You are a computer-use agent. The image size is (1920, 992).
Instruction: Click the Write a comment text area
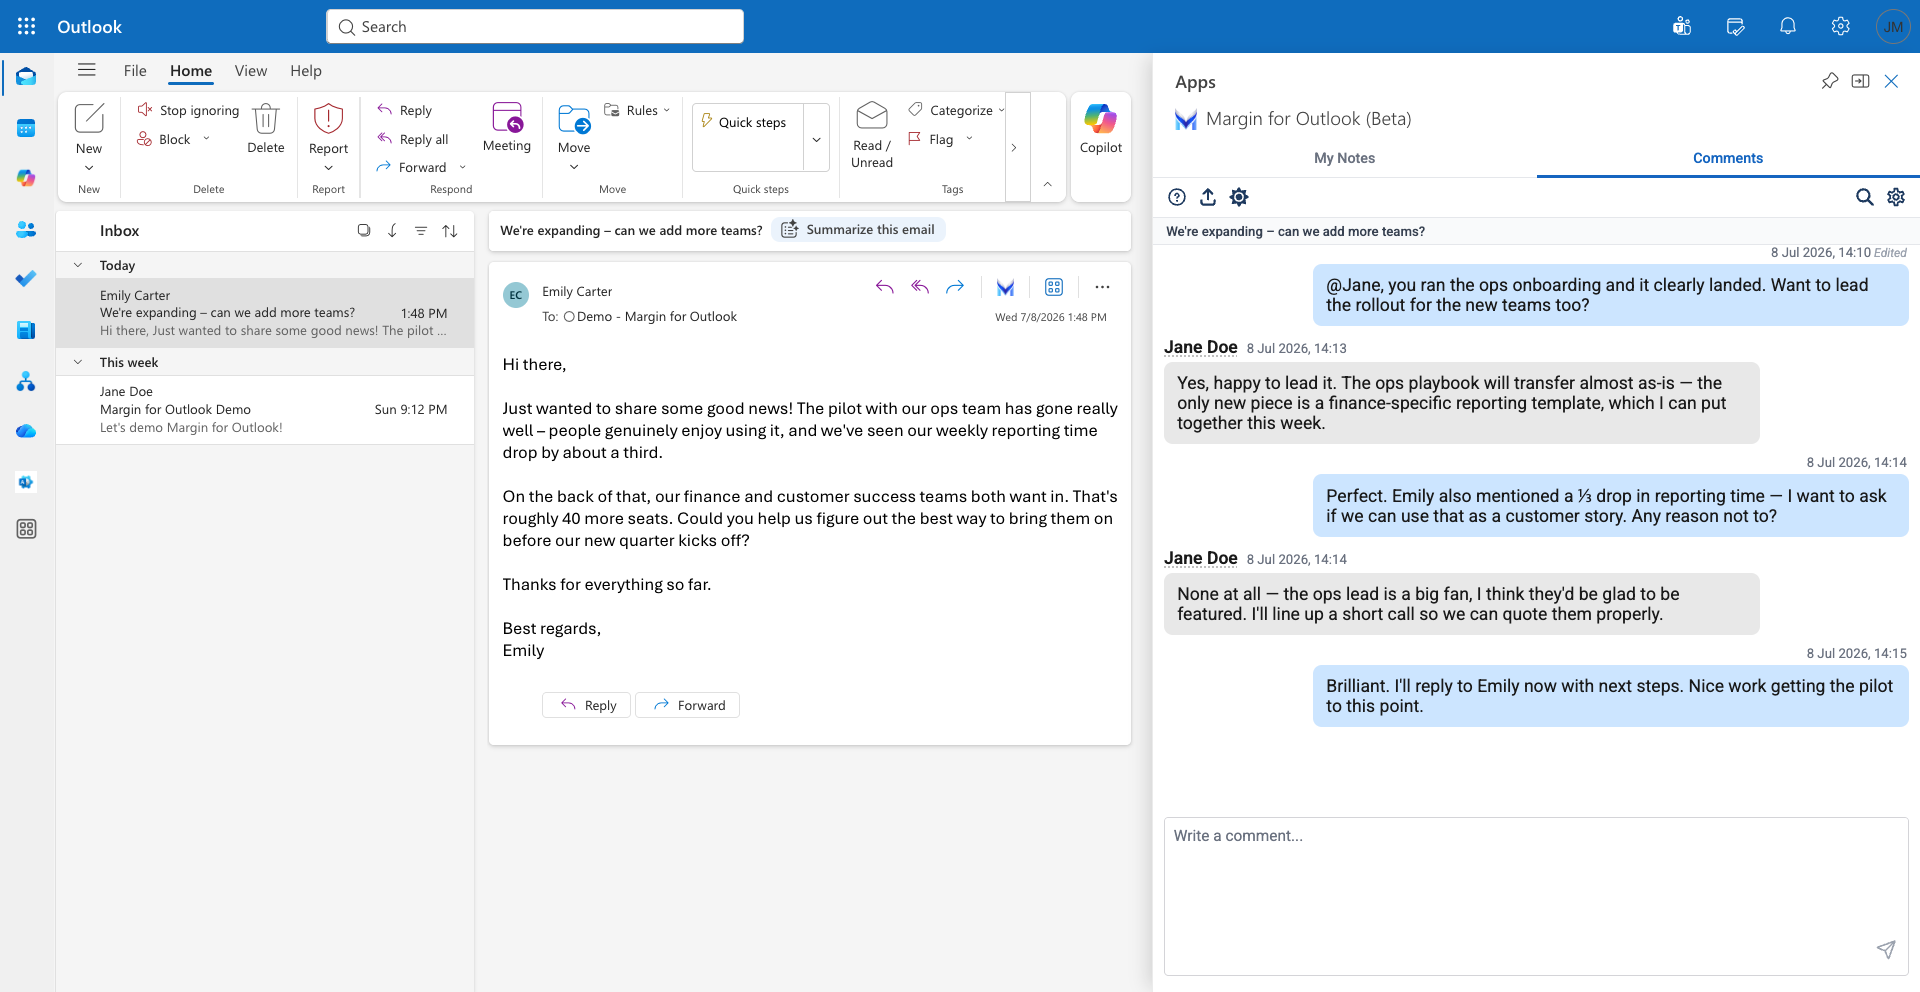(x=1536, y=896)
